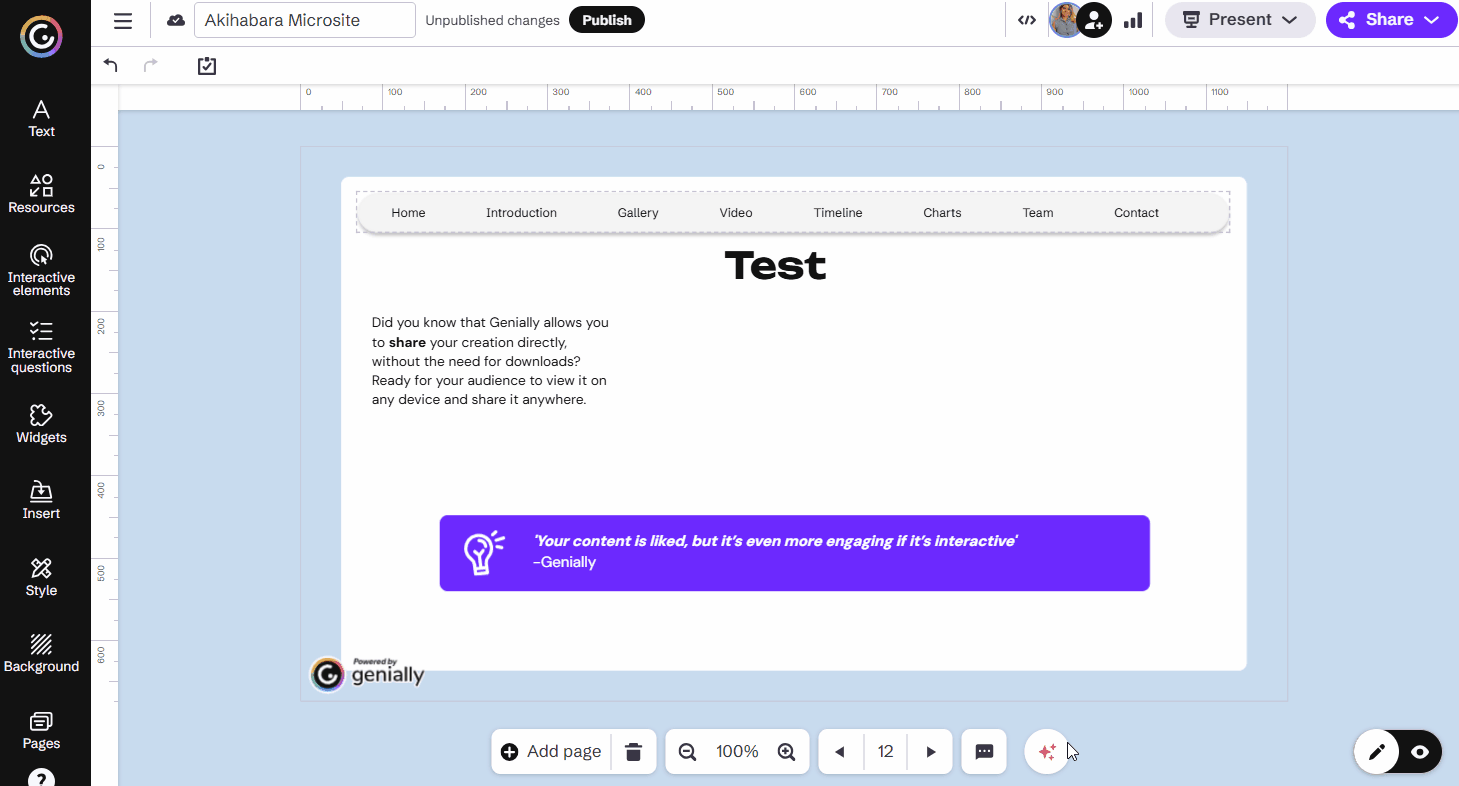The image size is (1459, 786).
Task: Select the 'Unpublished changes' status text
Action: pos(492,20)
